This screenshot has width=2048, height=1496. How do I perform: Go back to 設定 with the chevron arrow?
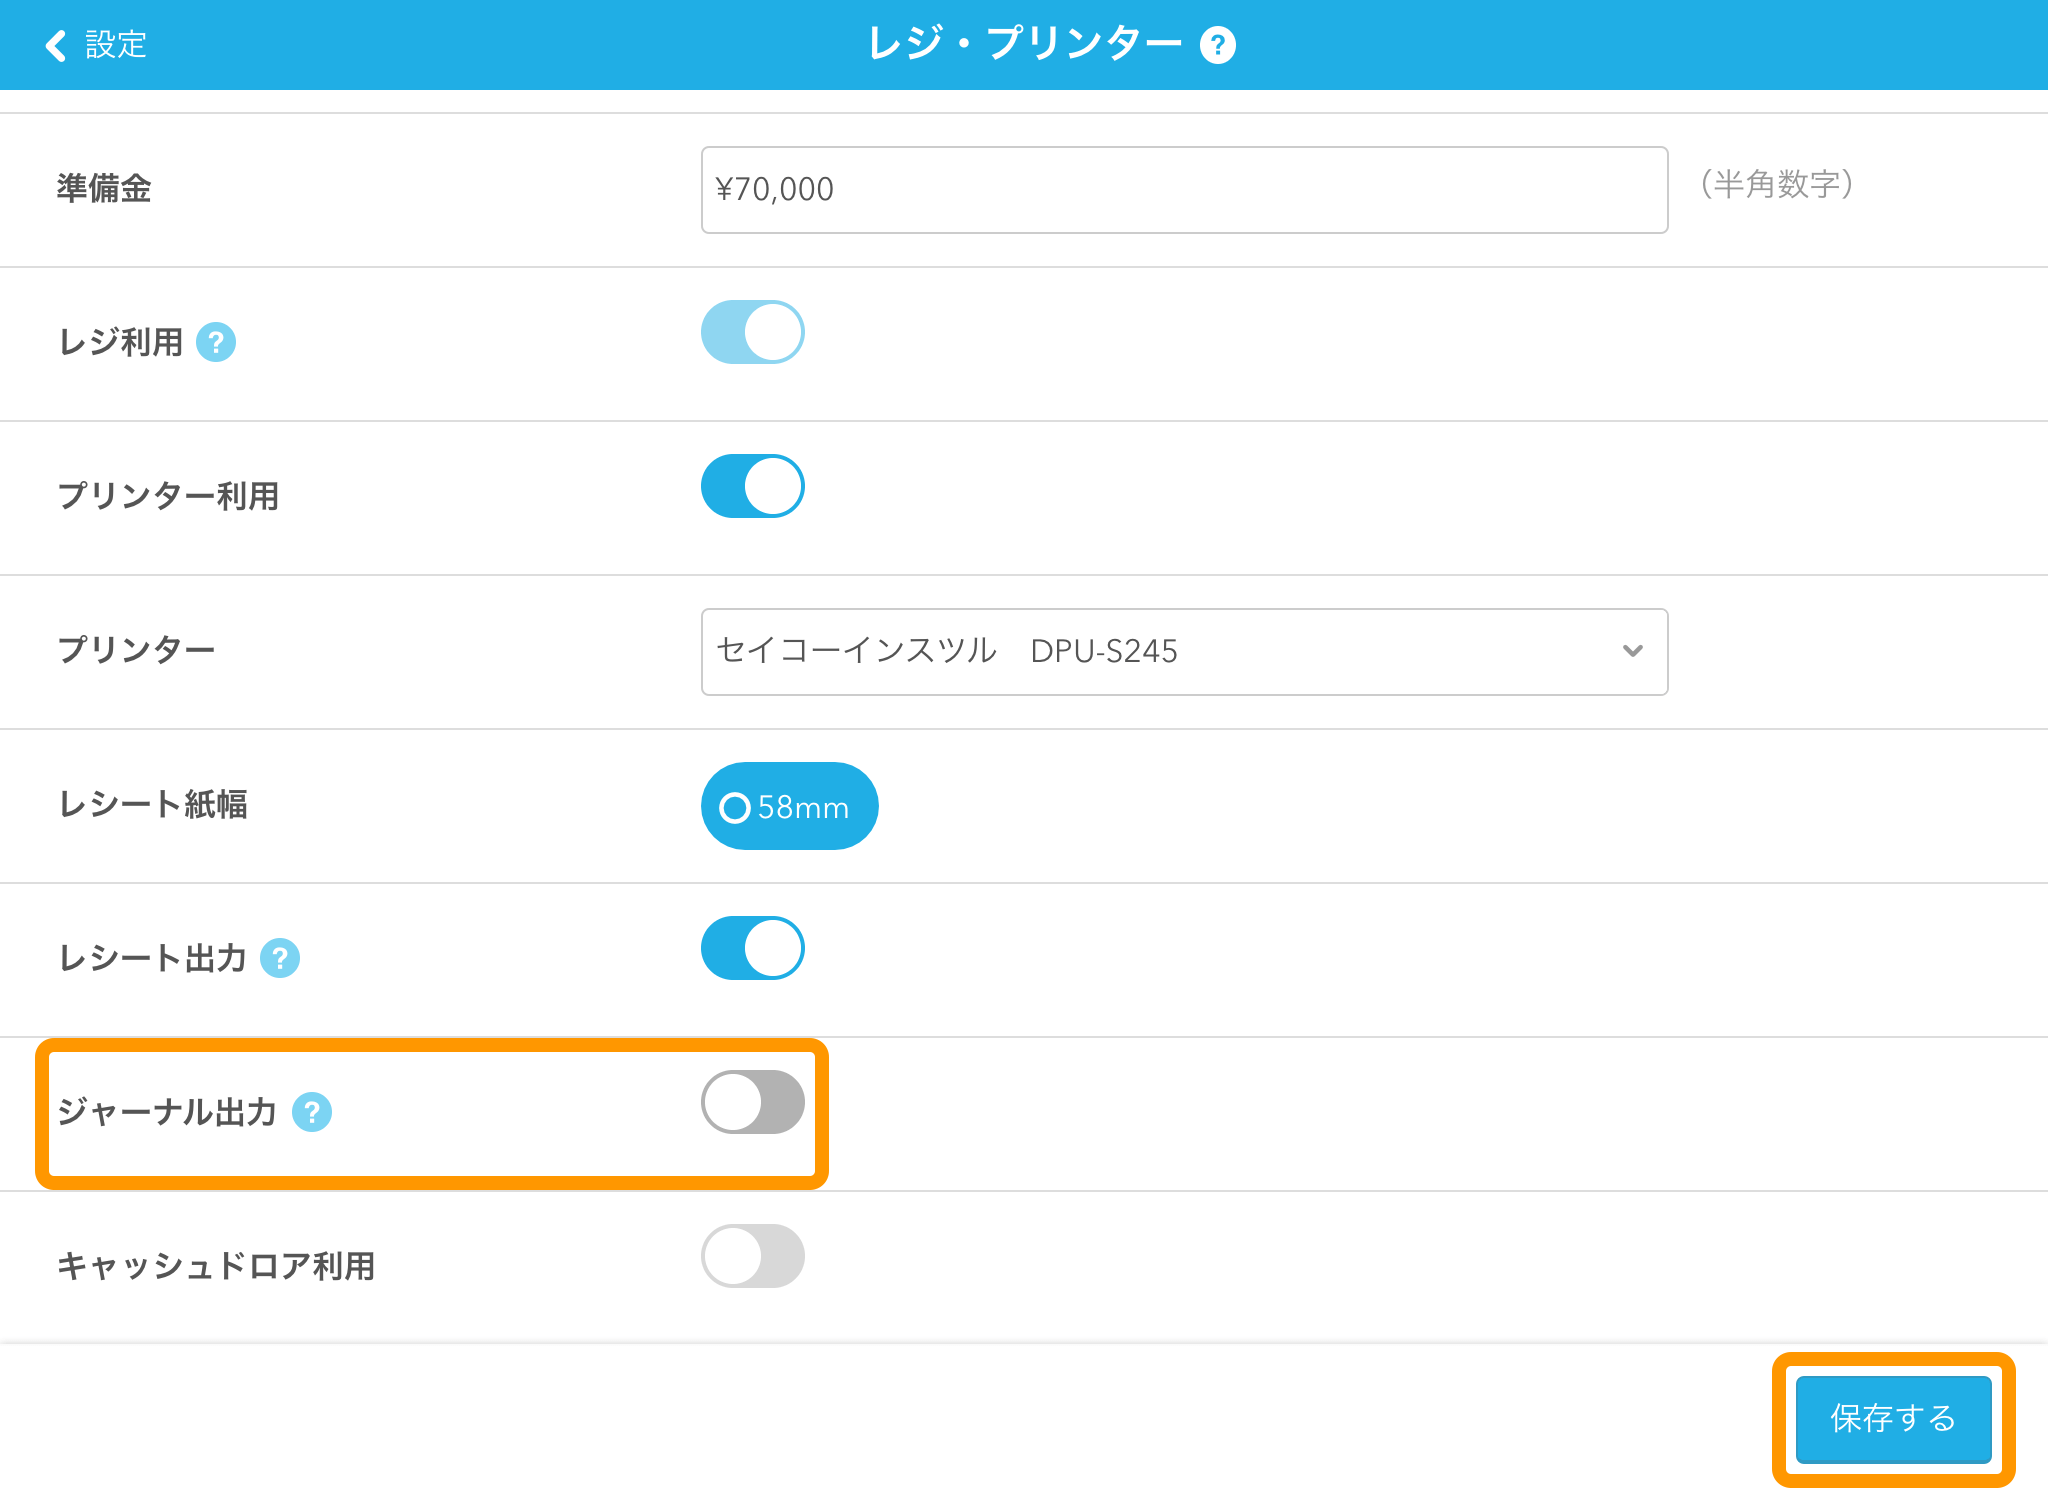pos(56,45)
